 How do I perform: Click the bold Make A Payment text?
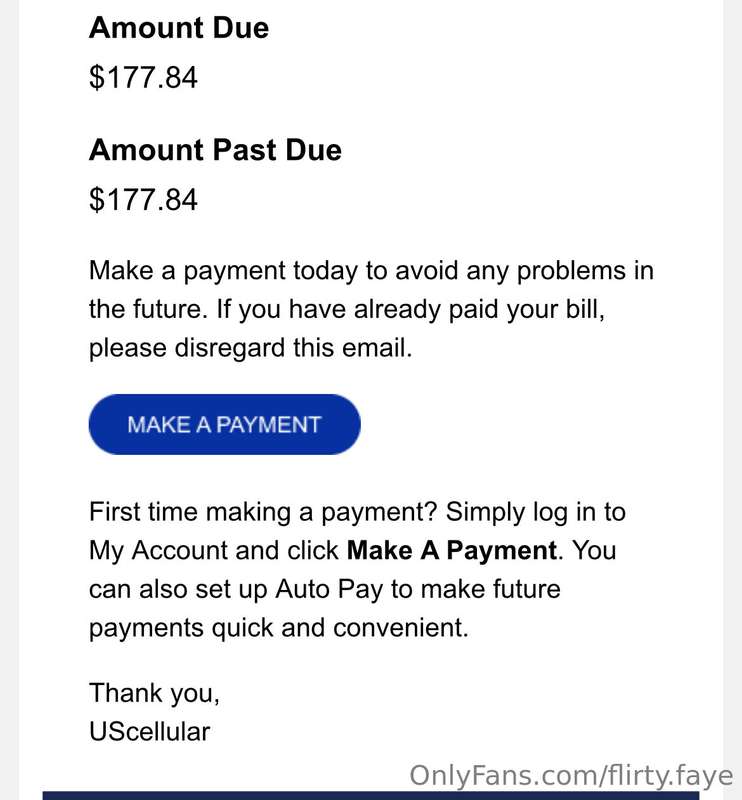pos(452,551)
